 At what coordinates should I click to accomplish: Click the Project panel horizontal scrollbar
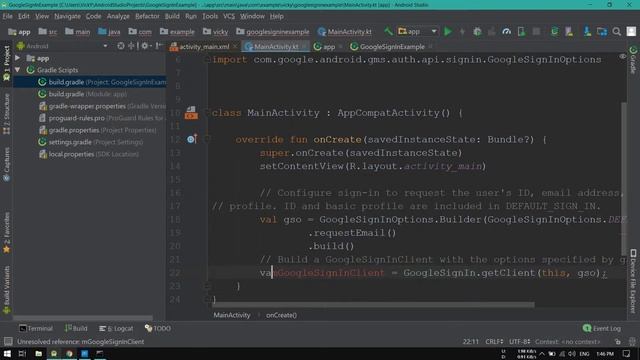pyautogui.click(x=83, y=317)
